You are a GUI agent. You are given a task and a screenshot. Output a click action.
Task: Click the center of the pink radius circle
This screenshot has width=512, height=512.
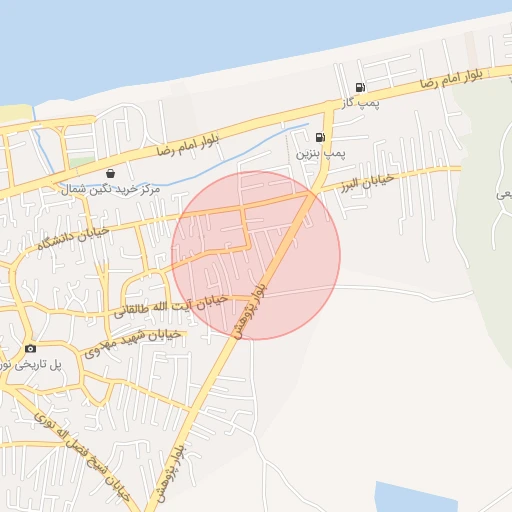pyautogui.click(x=256, y=255)
